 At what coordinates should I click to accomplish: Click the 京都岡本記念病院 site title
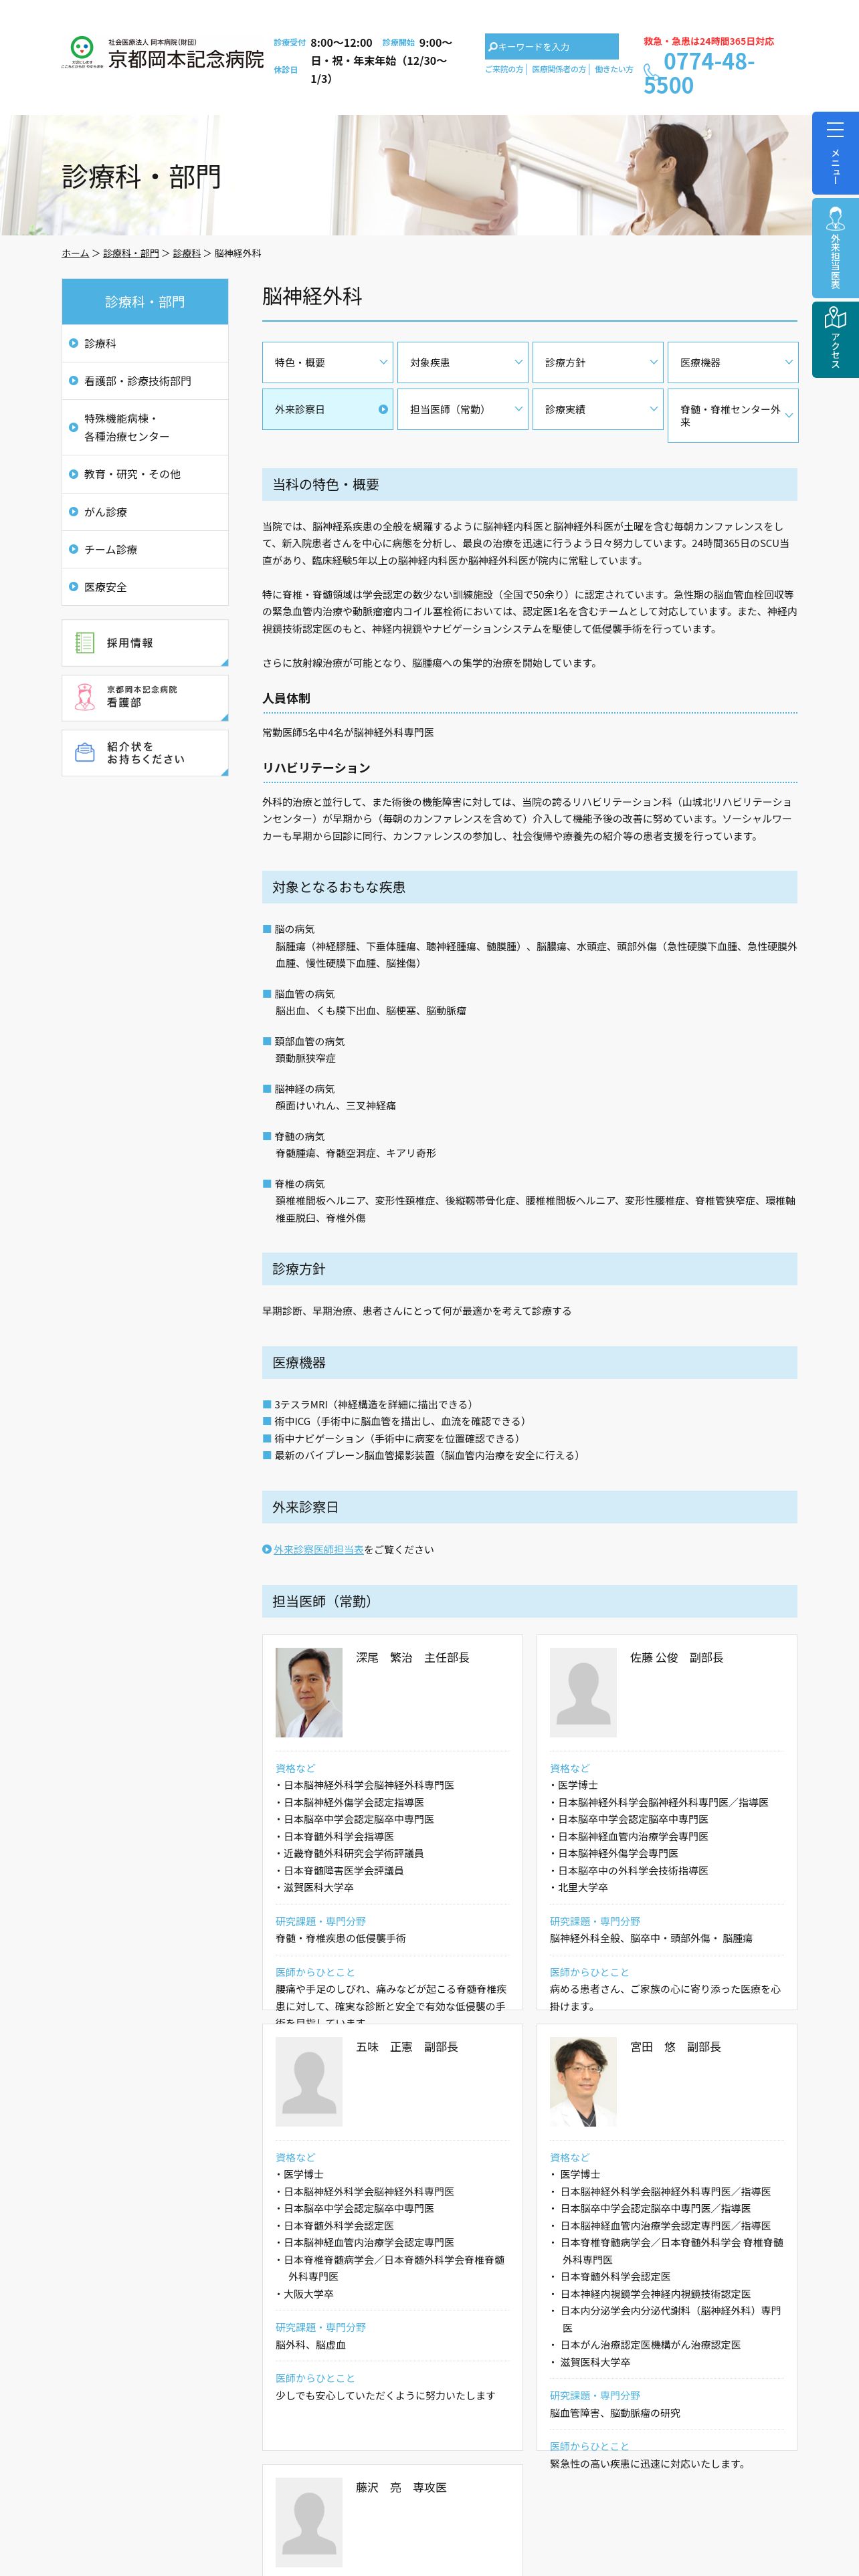[x=186, y=59]
